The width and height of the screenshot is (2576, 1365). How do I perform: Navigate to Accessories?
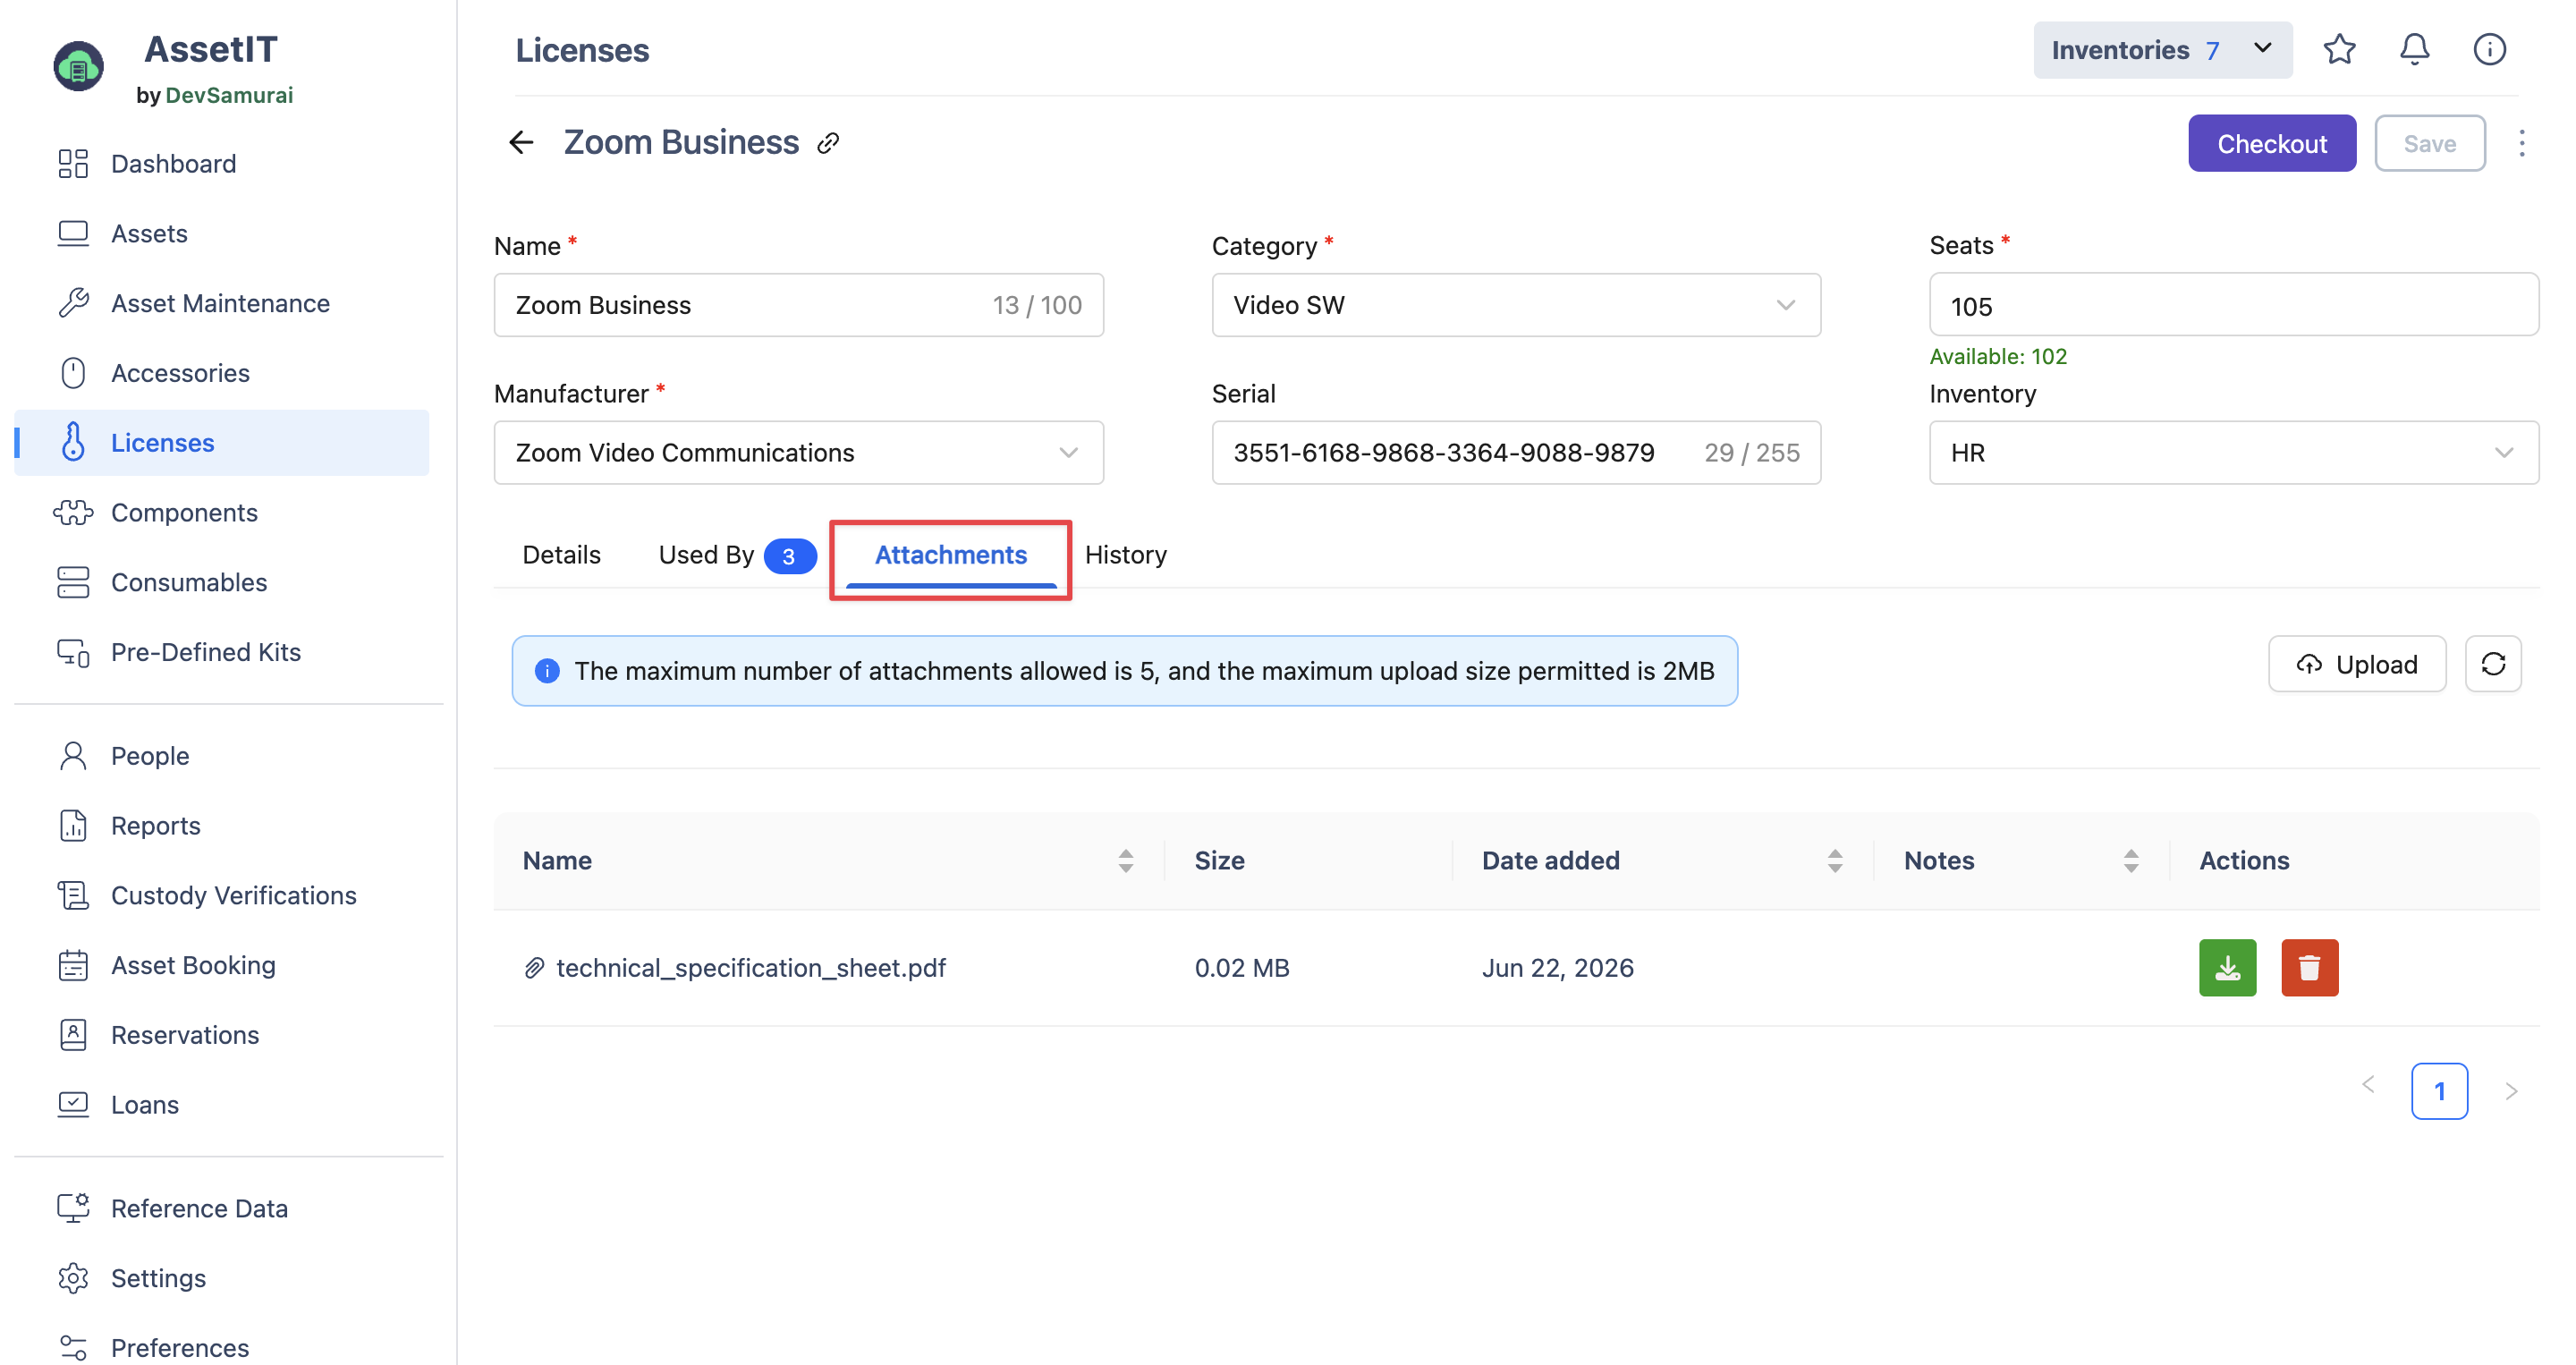(x=180, y=373)
